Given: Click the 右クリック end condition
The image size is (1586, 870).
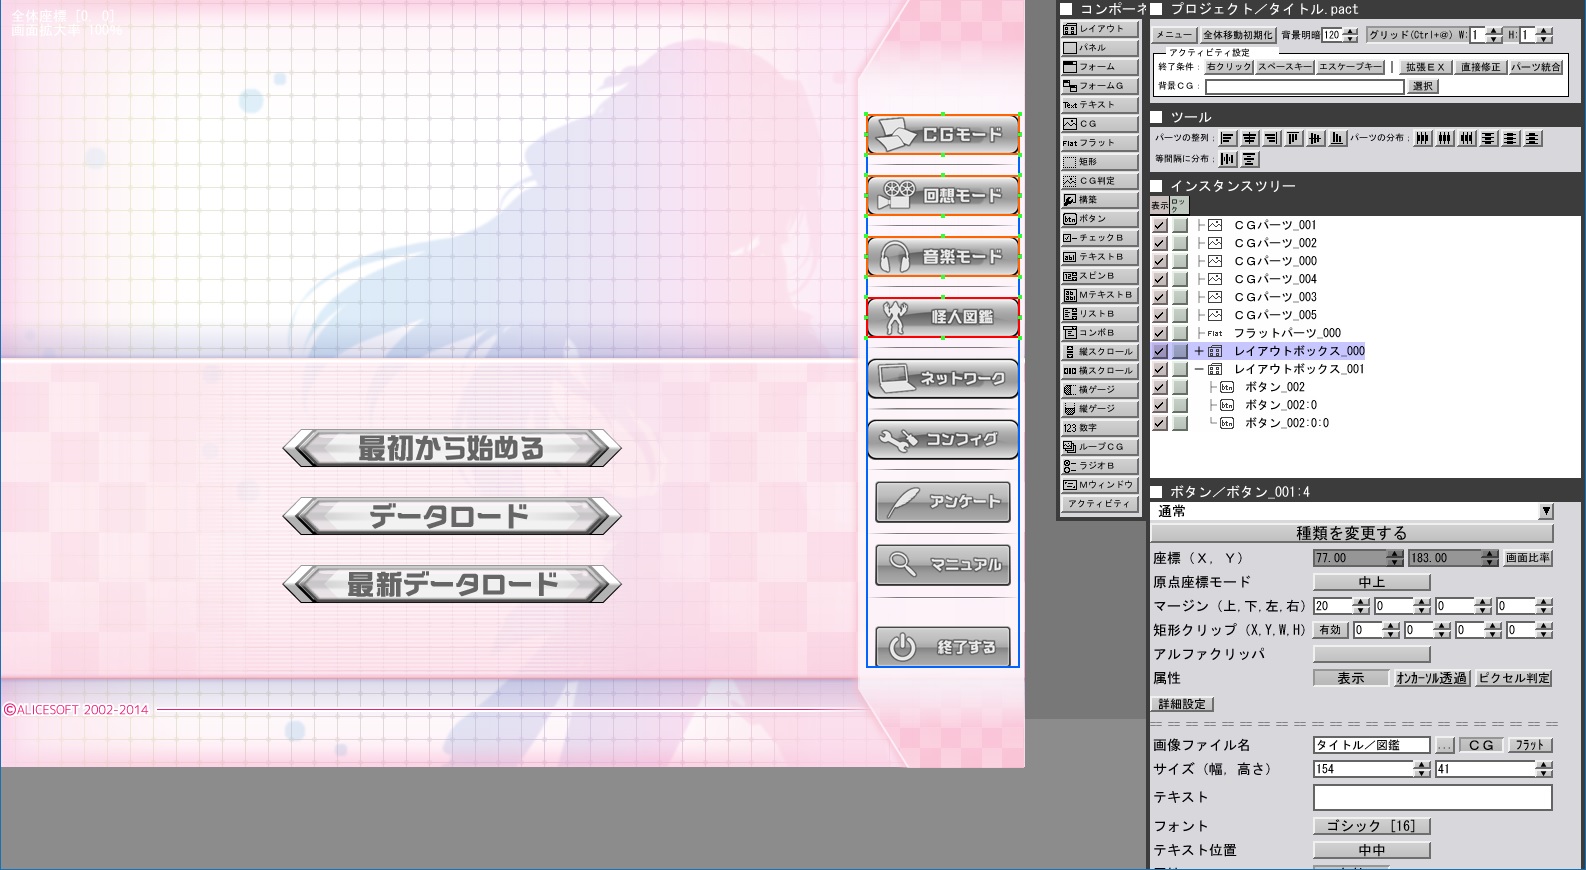Looking at the screenshot, I should point(1229,67).
